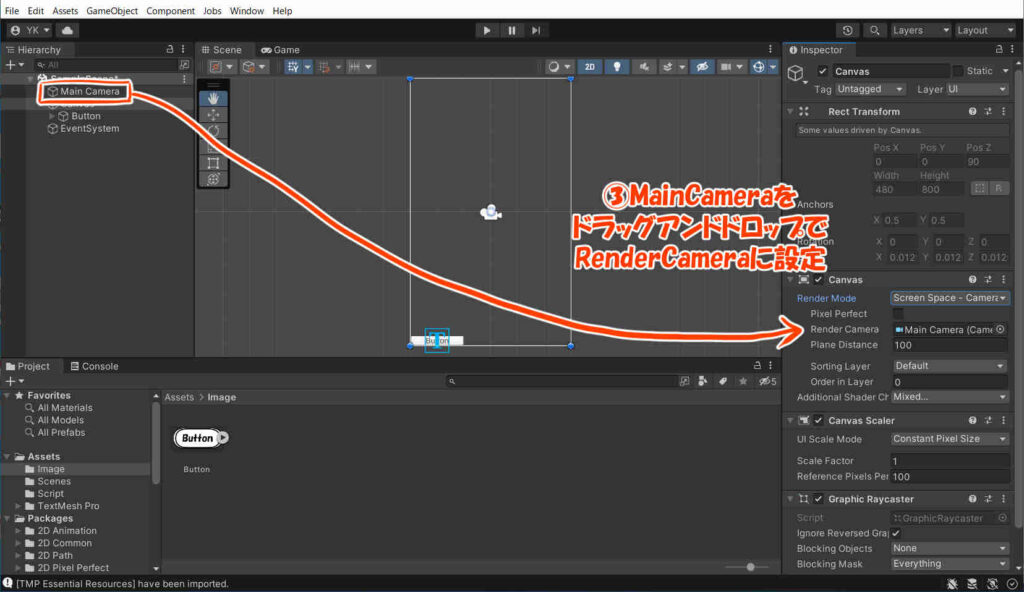Open the Layers dropdown
Viewport: 1024px width, 592px height.
click(920, 30)
